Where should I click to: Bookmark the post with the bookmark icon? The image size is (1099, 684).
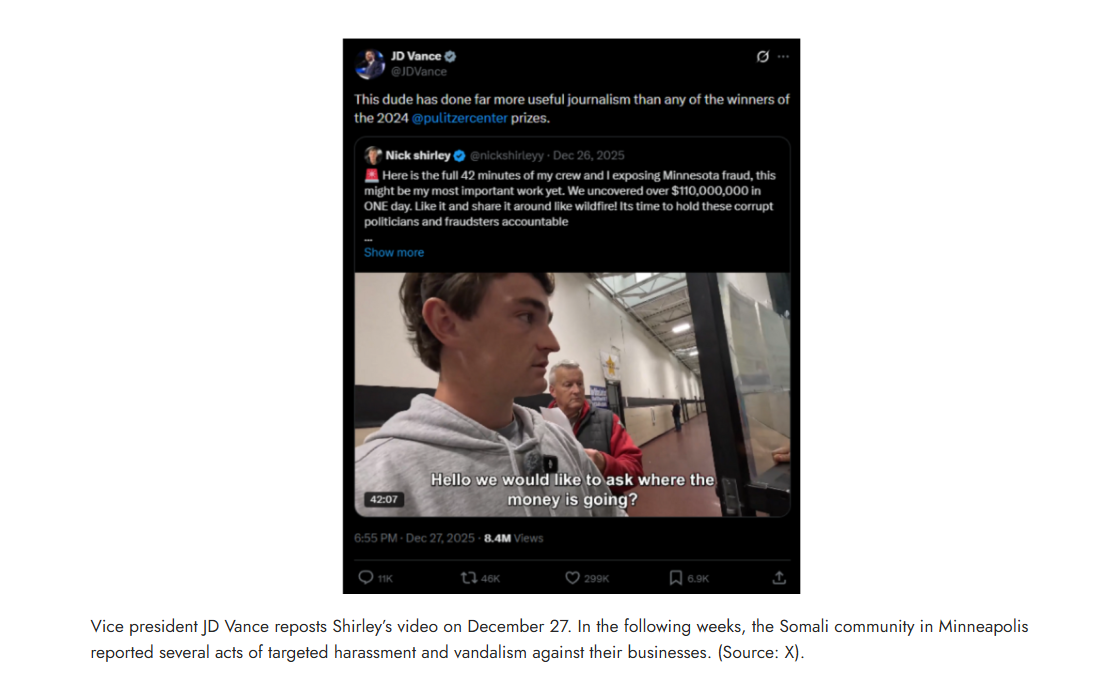point(676,577)
